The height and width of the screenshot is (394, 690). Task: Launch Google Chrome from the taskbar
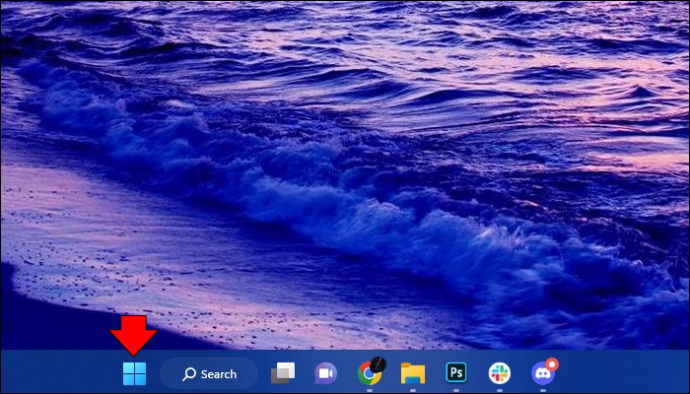[x=369, y=373]
